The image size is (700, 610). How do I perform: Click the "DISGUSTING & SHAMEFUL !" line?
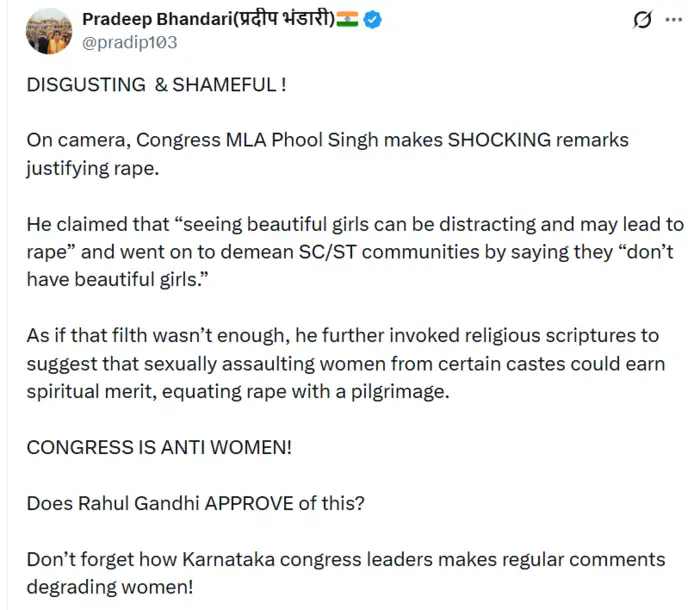point(157,85)
